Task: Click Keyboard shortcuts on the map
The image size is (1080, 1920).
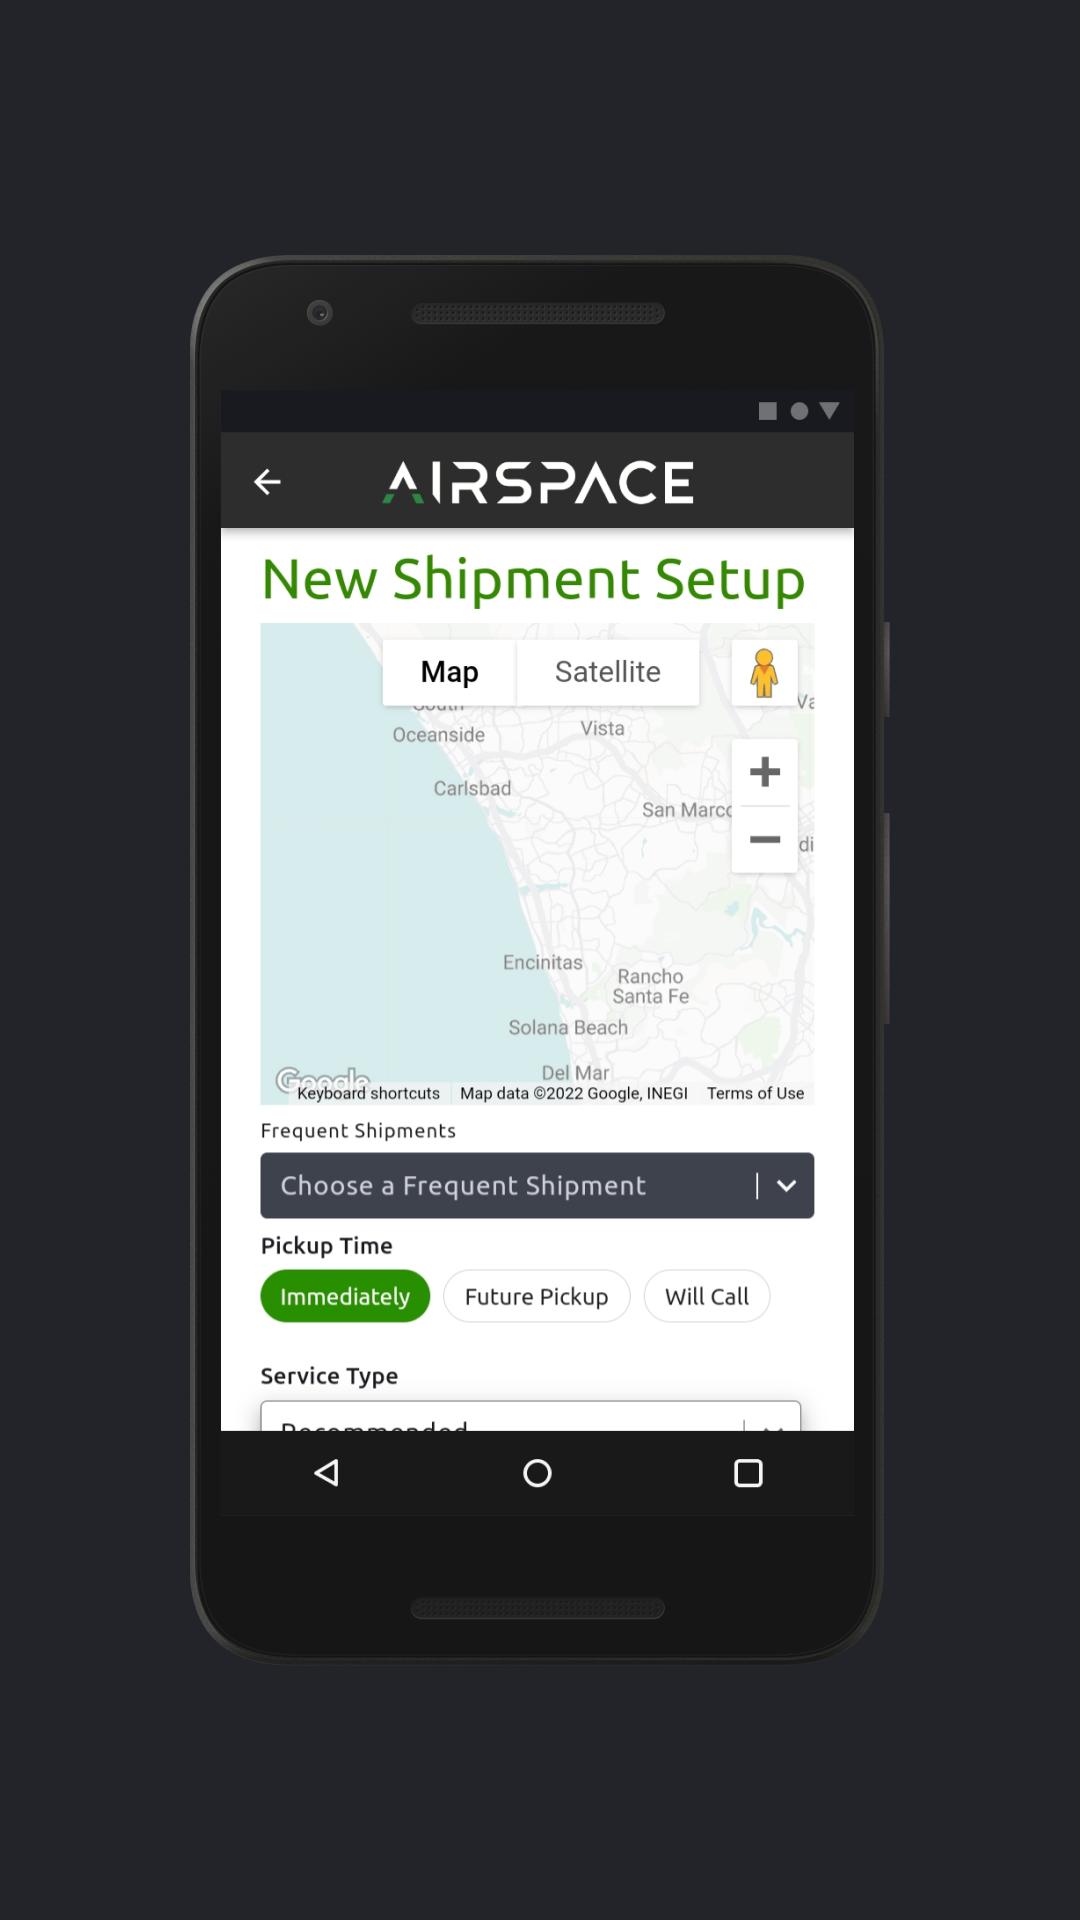Action: click(x=368, y=1093)
